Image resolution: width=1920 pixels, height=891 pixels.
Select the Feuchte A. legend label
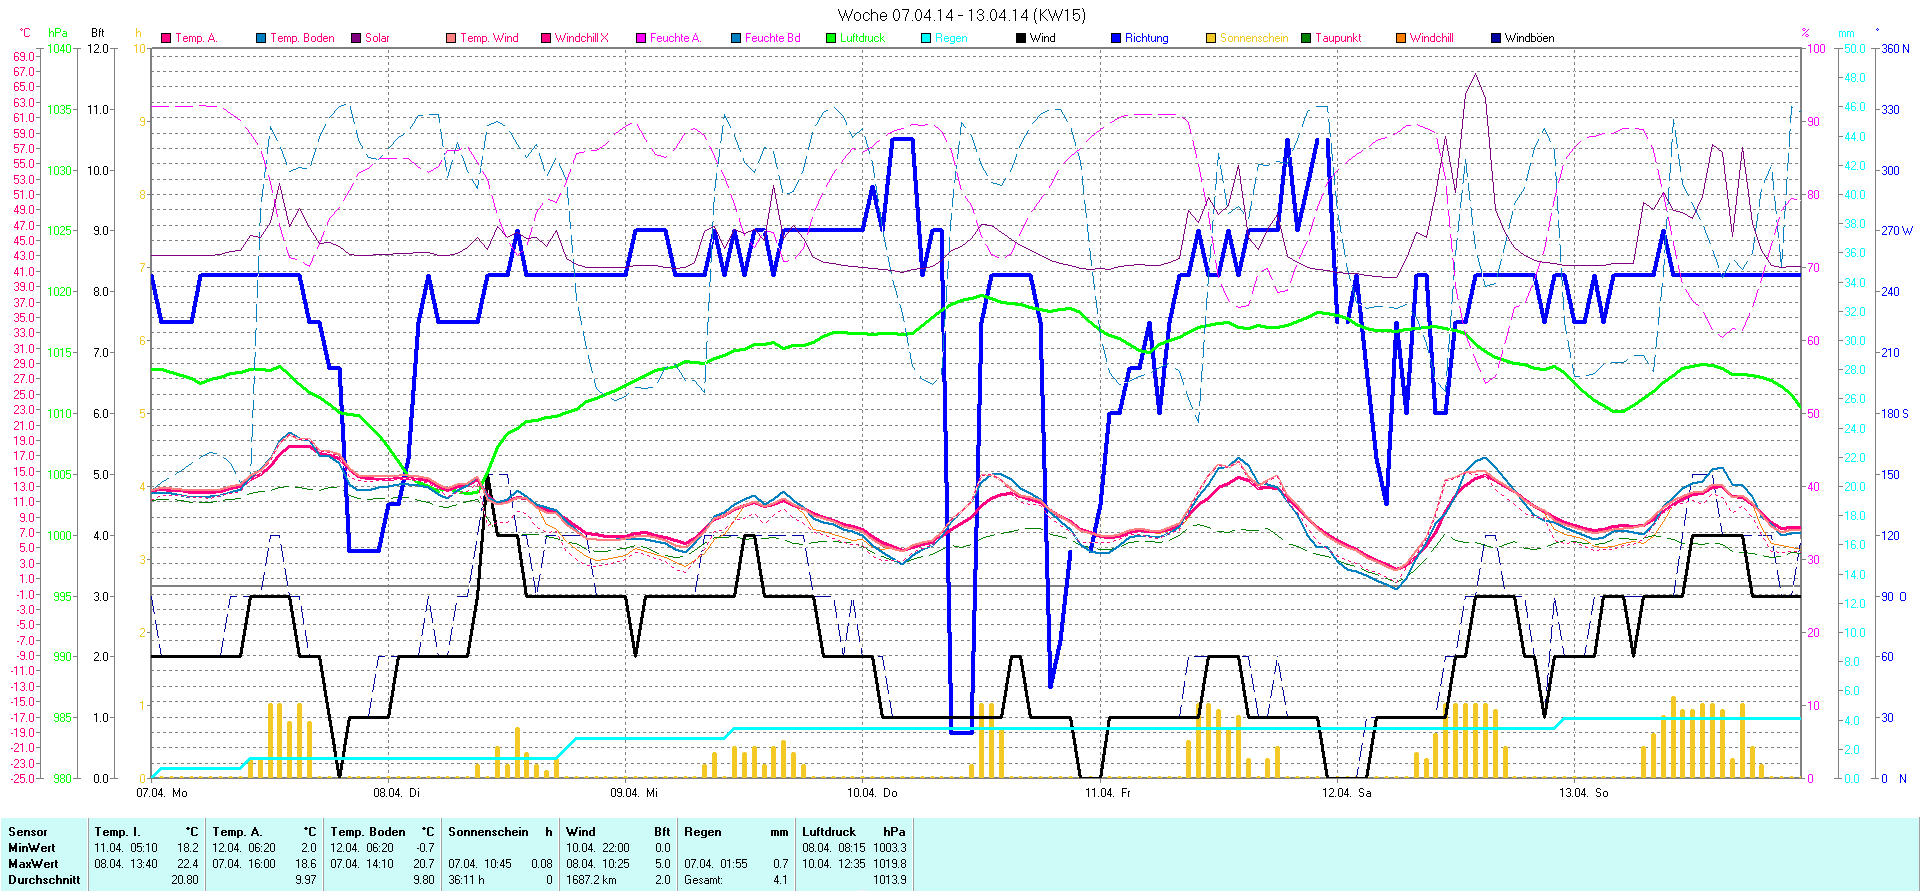click(x=675, y=38)
